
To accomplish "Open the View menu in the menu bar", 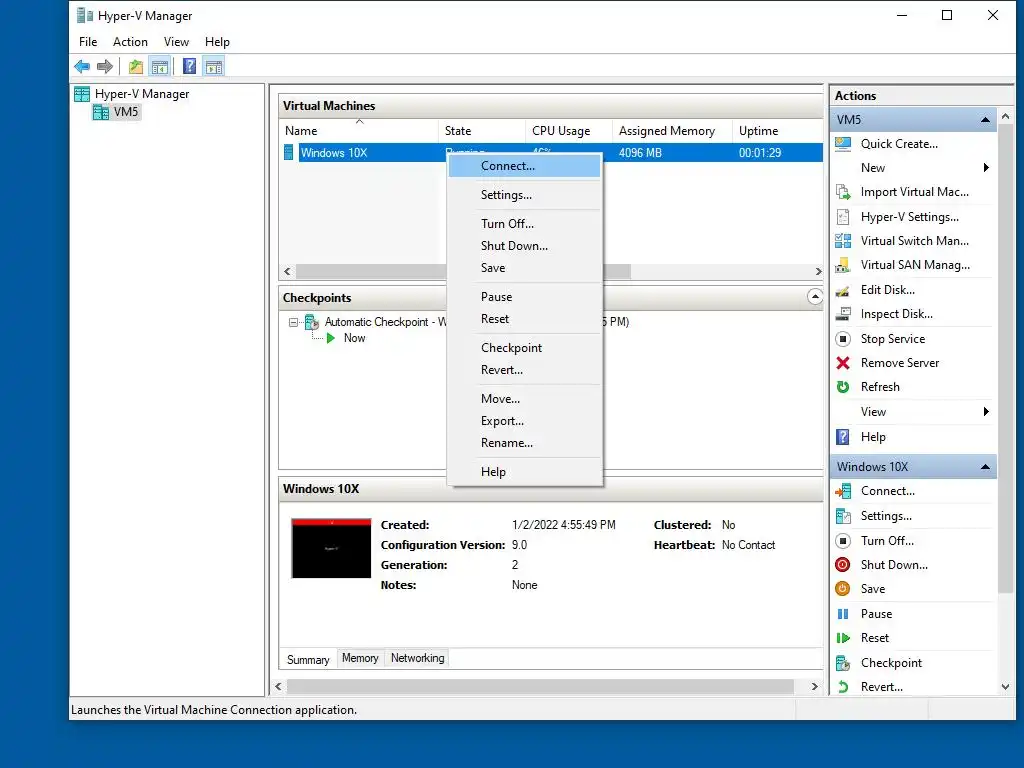I will click(176, 42).
